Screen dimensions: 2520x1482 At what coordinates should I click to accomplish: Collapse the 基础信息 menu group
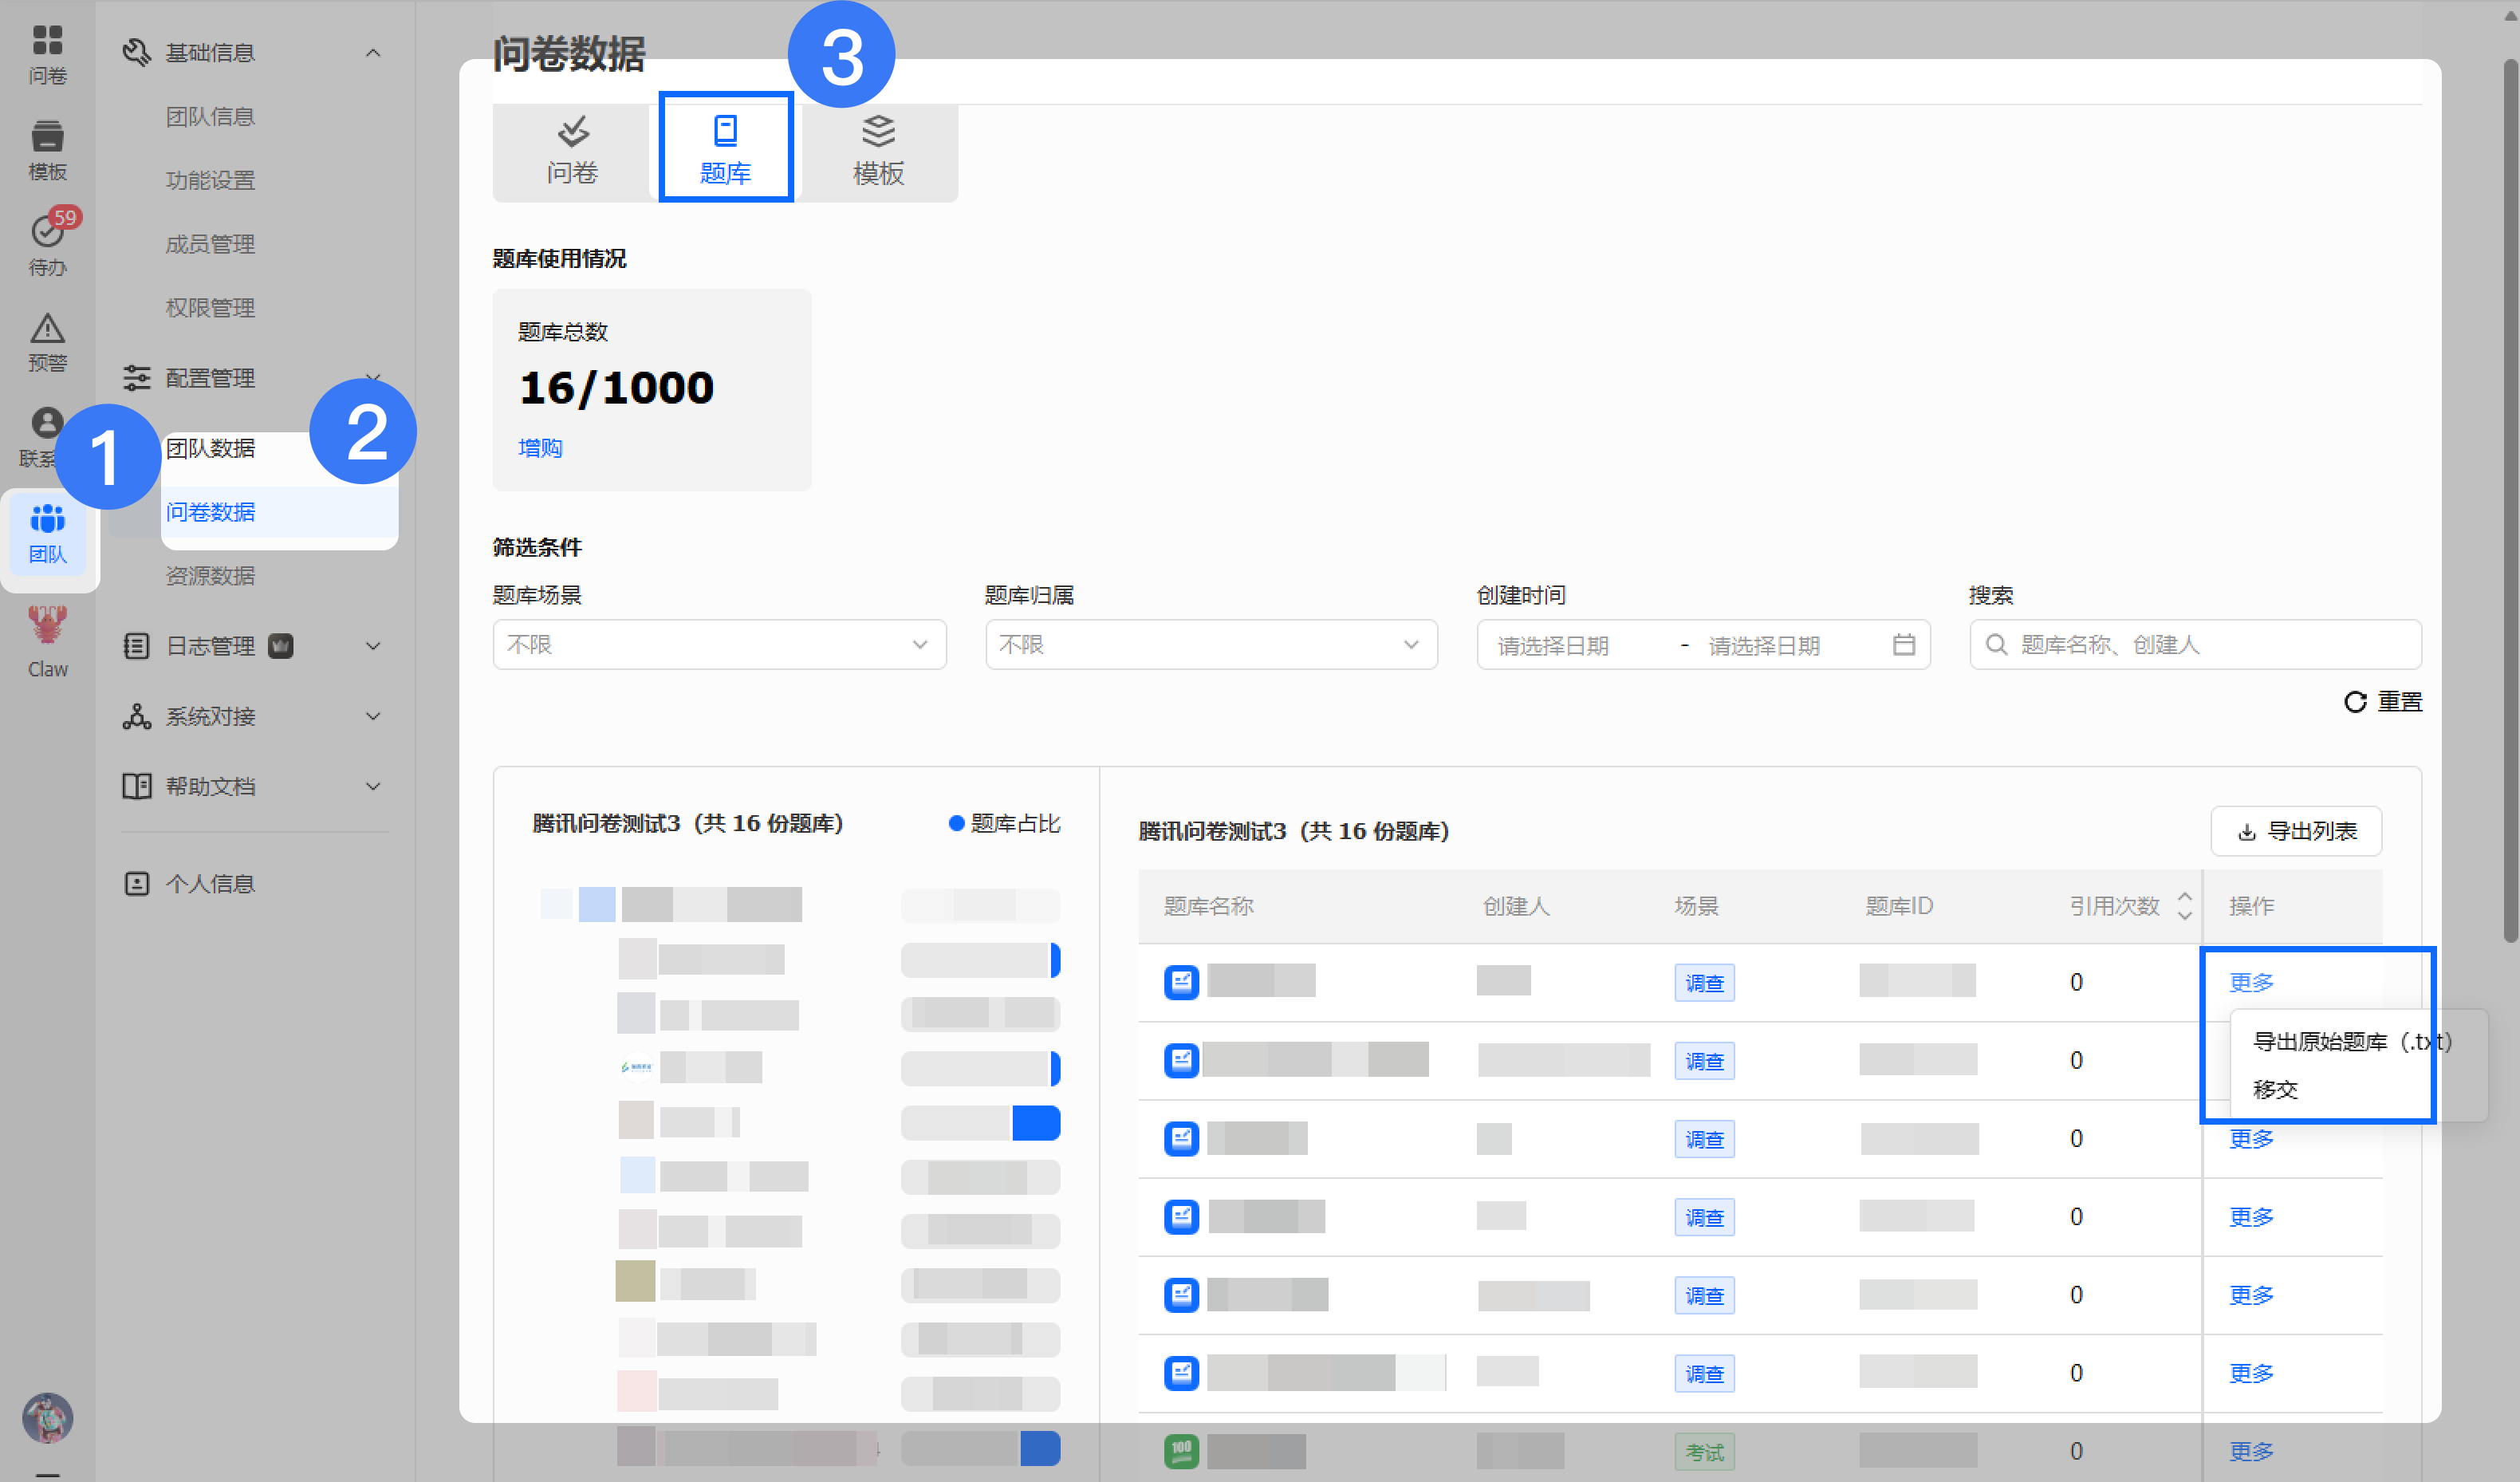[x=373, y=52]
